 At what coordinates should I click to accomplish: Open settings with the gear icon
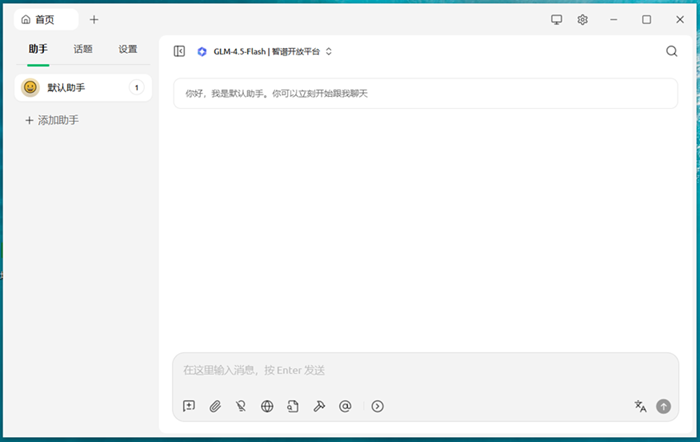tap(583, 19)
